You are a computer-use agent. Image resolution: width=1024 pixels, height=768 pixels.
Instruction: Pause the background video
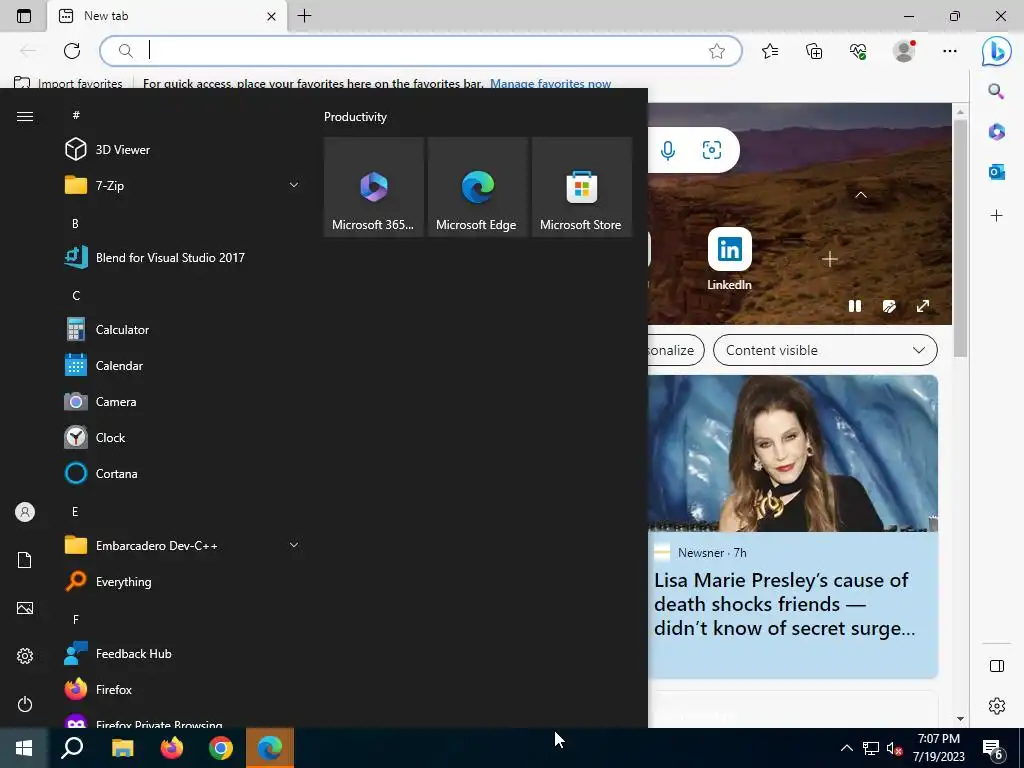click(854, 306)
